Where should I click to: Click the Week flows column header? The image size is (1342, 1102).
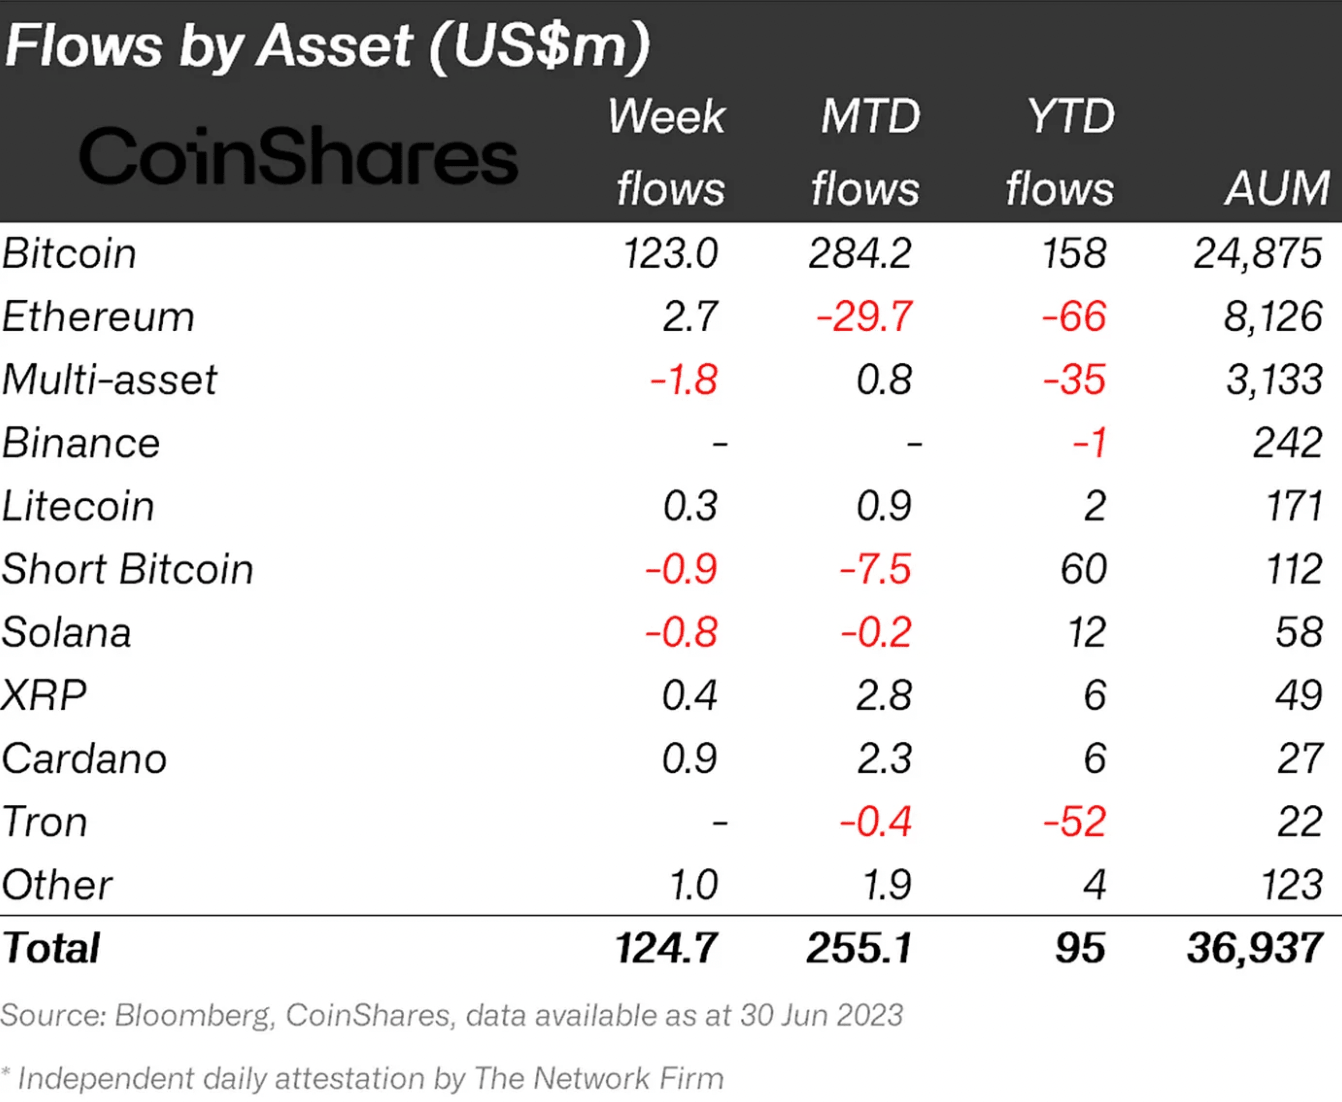coord(668,152)
